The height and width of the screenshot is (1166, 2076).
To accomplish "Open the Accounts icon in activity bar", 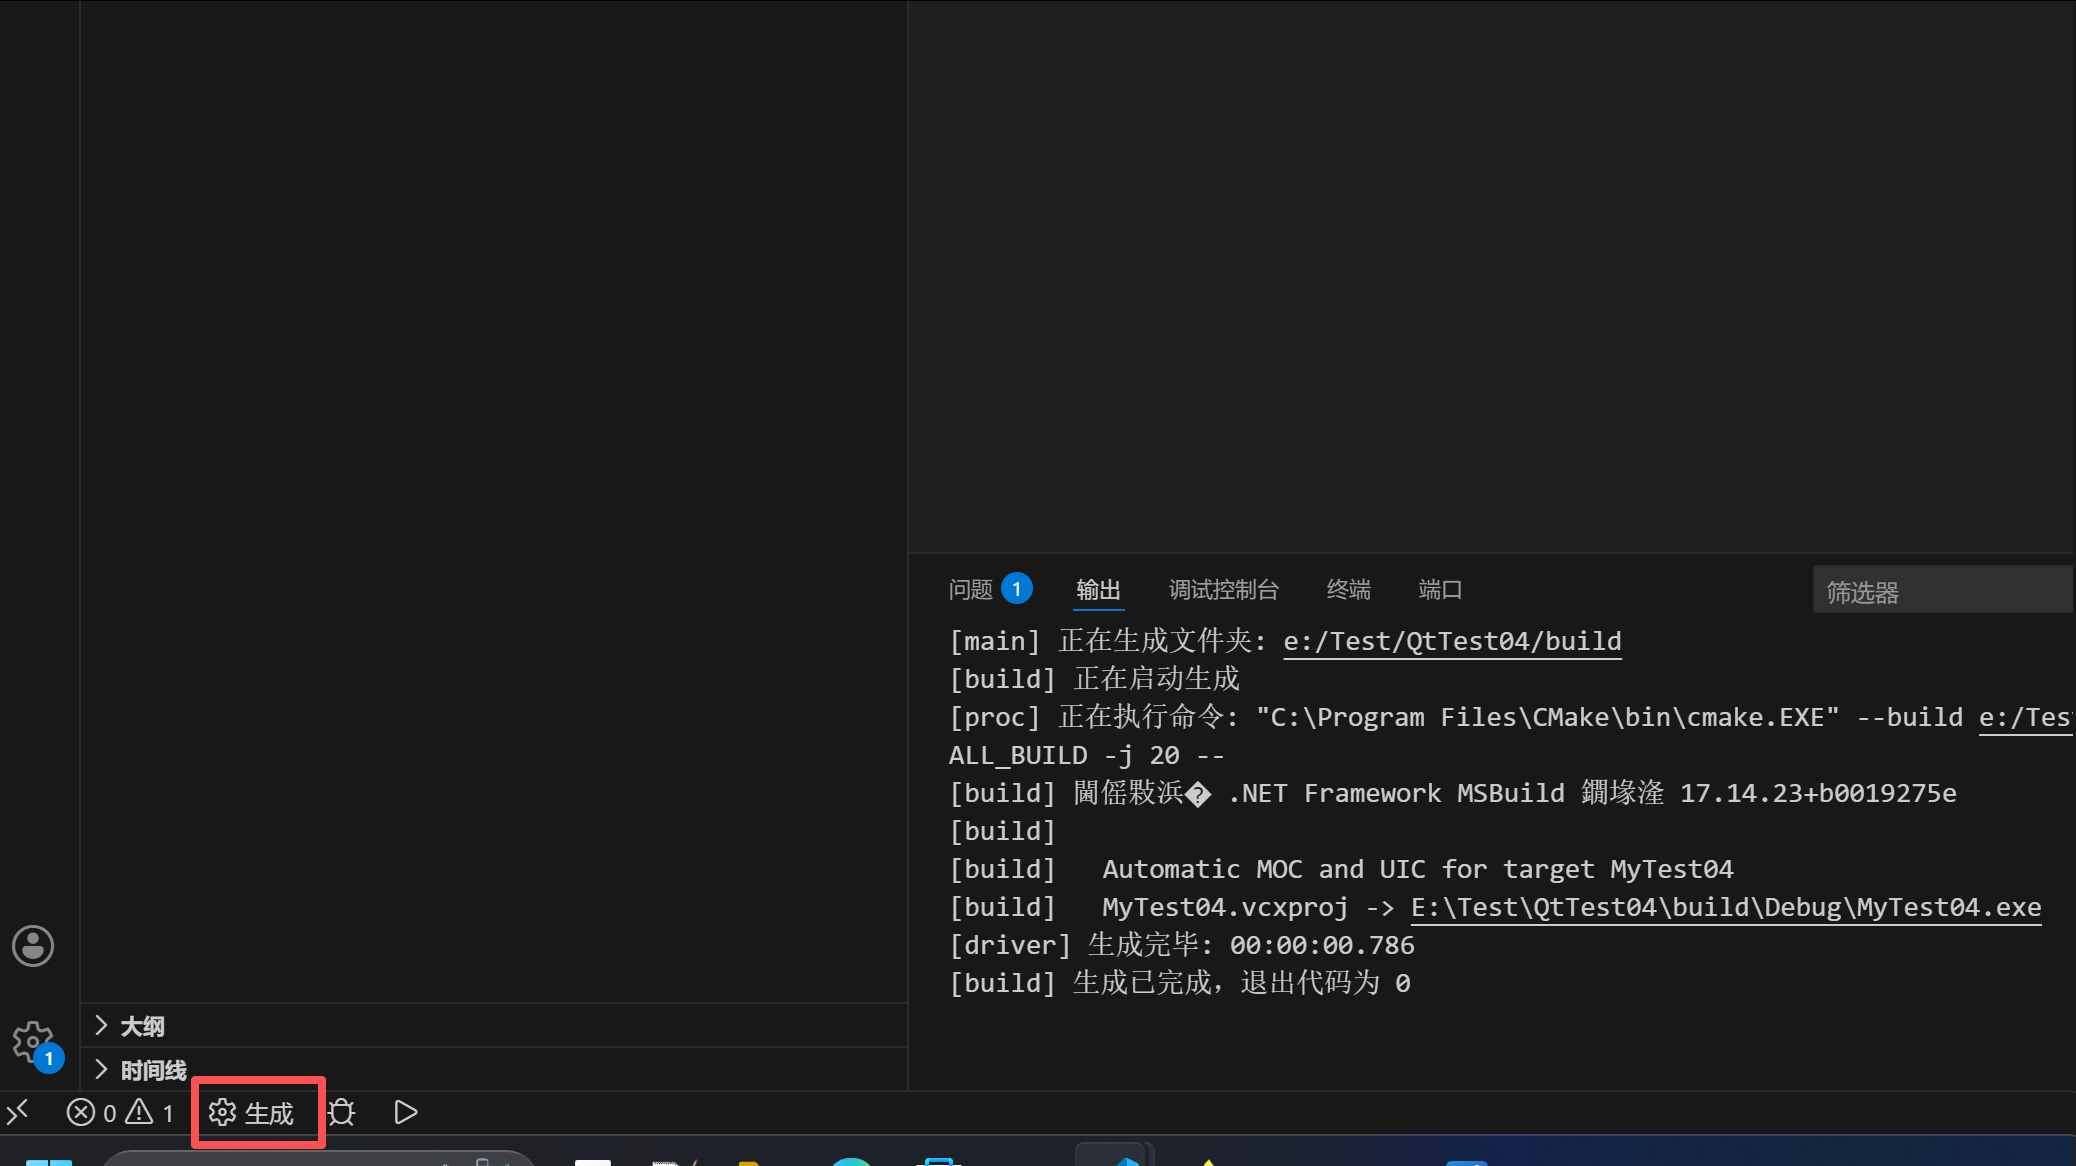I will click(x=33, y=946).
